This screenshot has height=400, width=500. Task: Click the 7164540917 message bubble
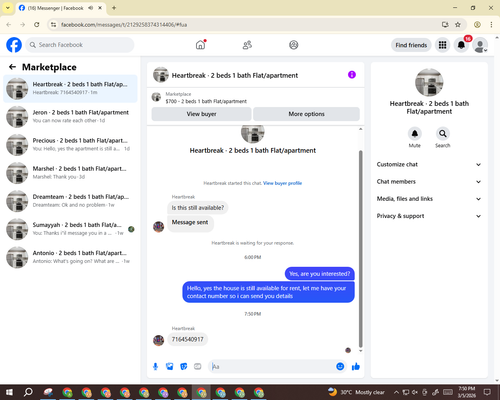[x=187, y=339]
